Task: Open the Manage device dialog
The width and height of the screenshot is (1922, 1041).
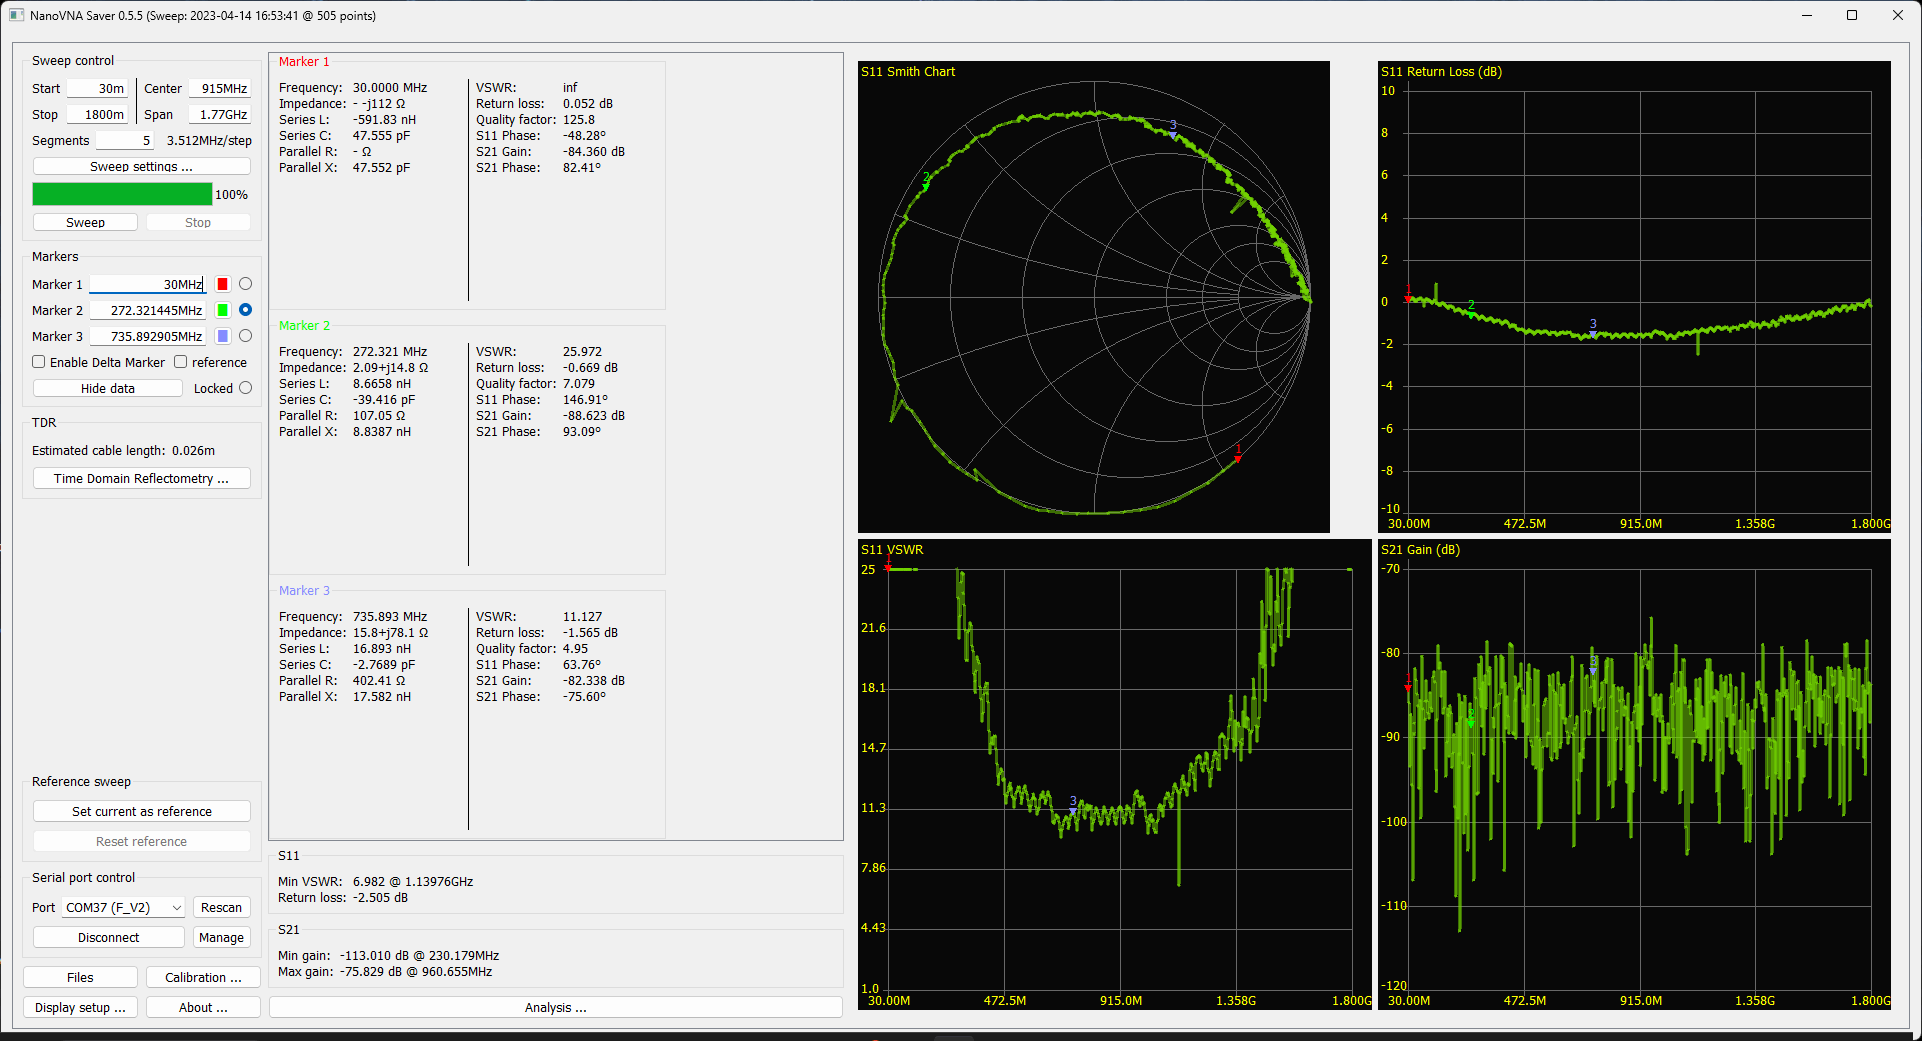Action: [x=221, y=937]
